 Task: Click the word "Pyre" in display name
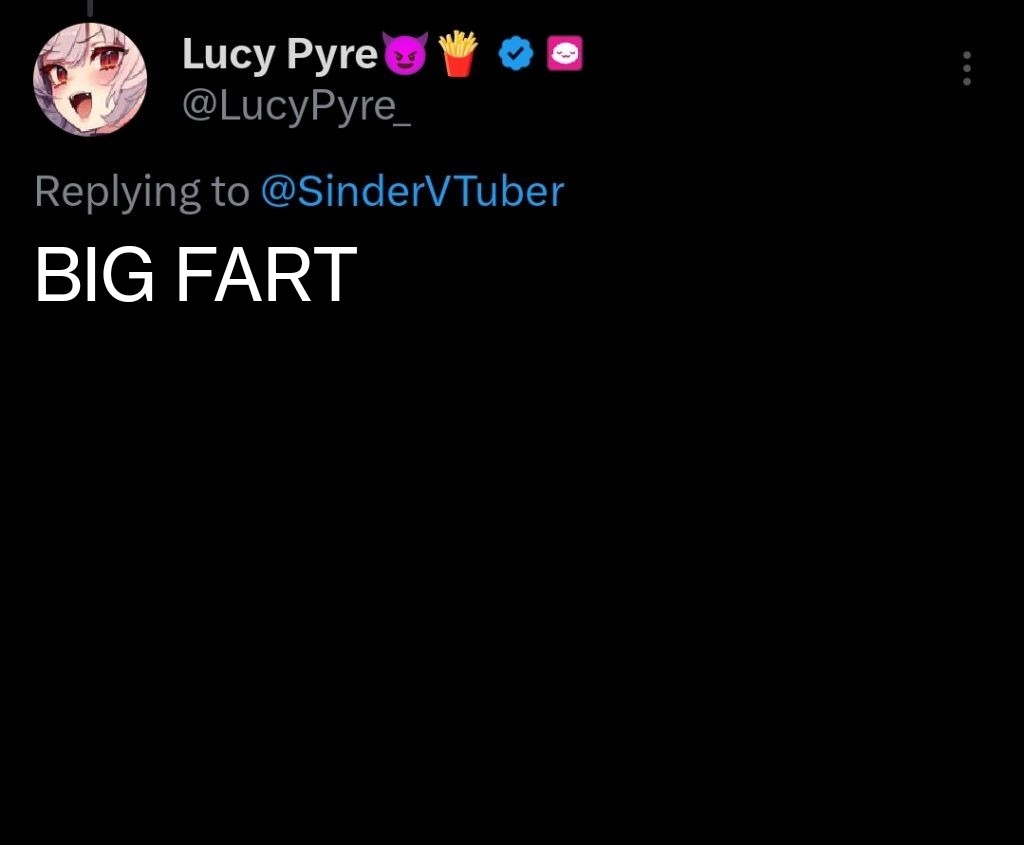(332, 54)
